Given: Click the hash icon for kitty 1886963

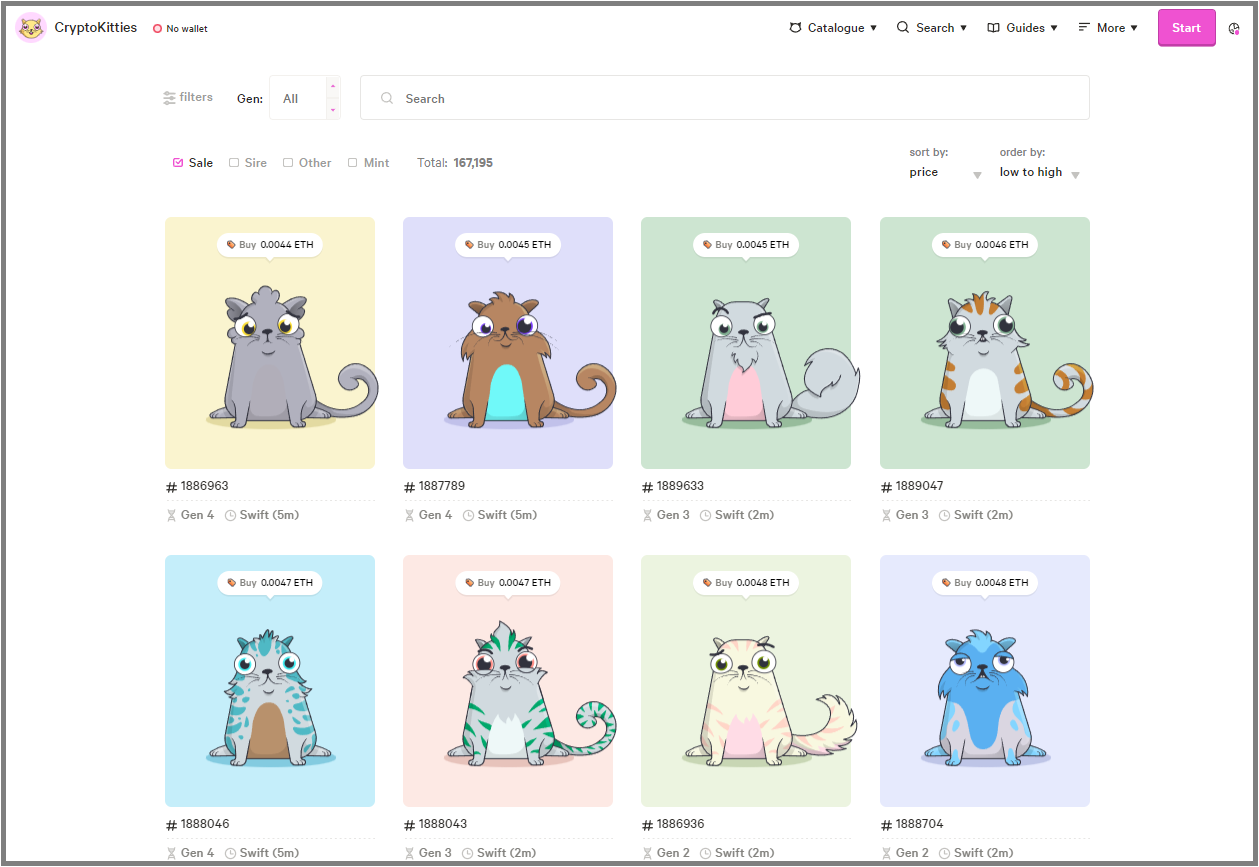Looking at the screenshot, I should tap(171, 487).
